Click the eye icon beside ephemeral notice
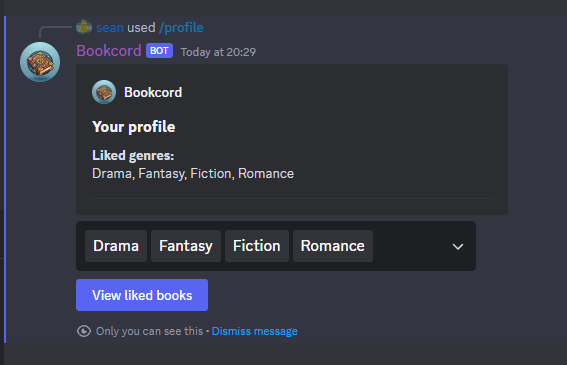The width and height of the screenshot is (567, 365). [84, 331]
